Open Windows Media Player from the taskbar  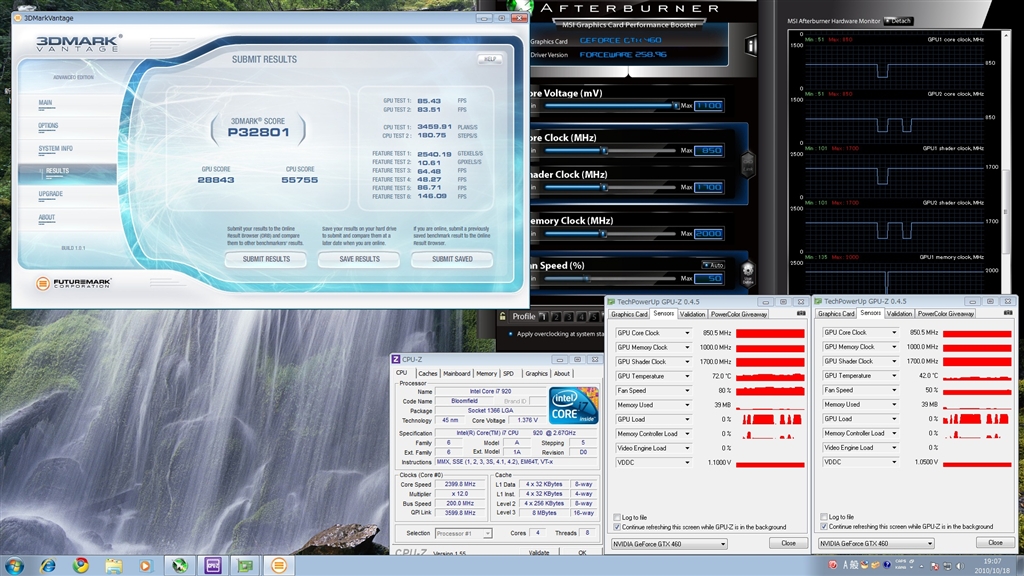[146, 566]
